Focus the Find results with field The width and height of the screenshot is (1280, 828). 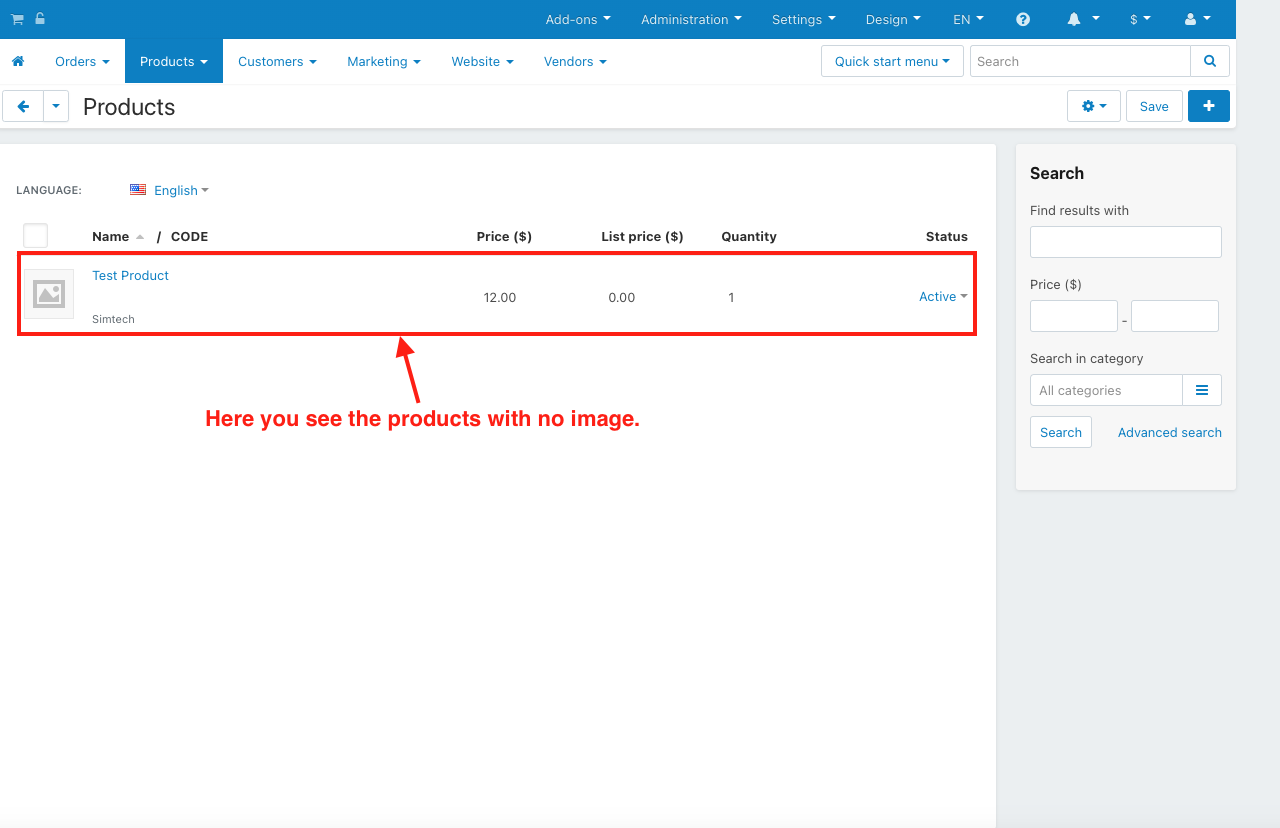1126,242
